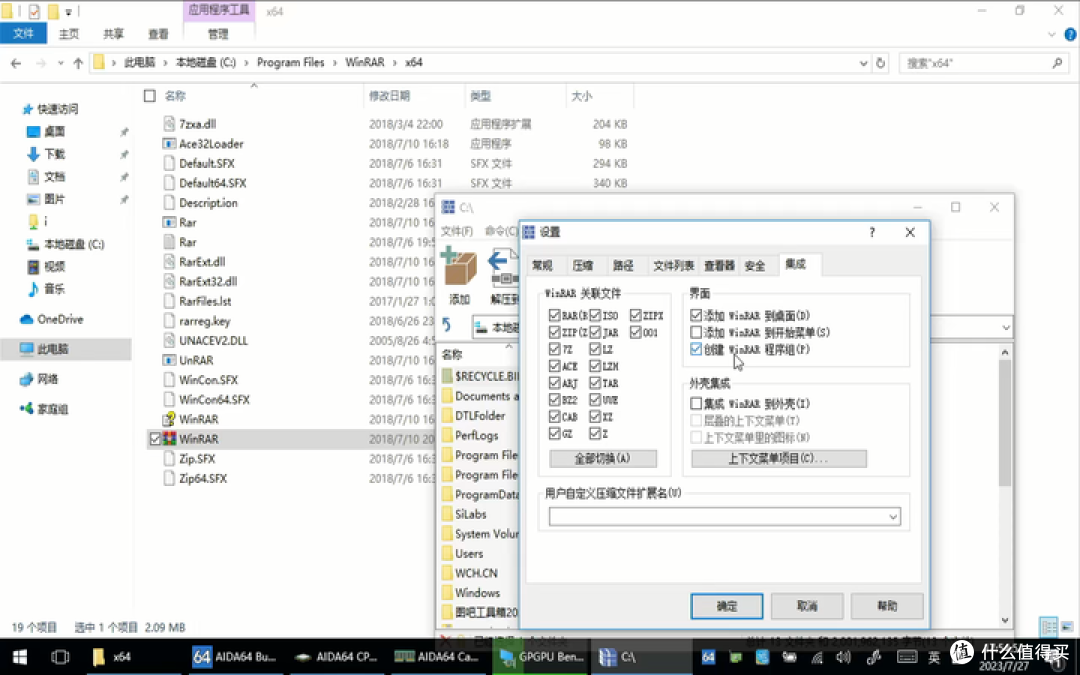The height and width of the screenshot is (675, 1080).
Task: Expand the Explorer address bar history dropdown
Action: [x=863, y=63]
